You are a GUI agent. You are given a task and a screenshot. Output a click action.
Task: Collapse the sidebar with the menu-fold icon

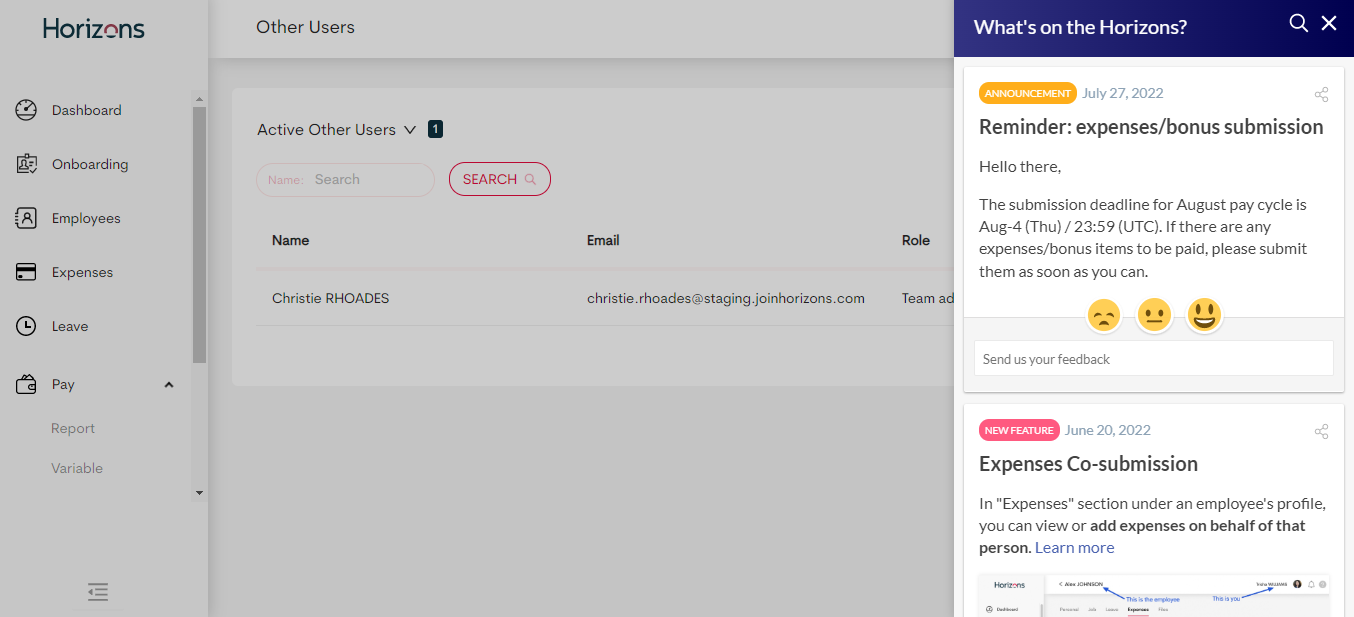(x=98, y=592)
